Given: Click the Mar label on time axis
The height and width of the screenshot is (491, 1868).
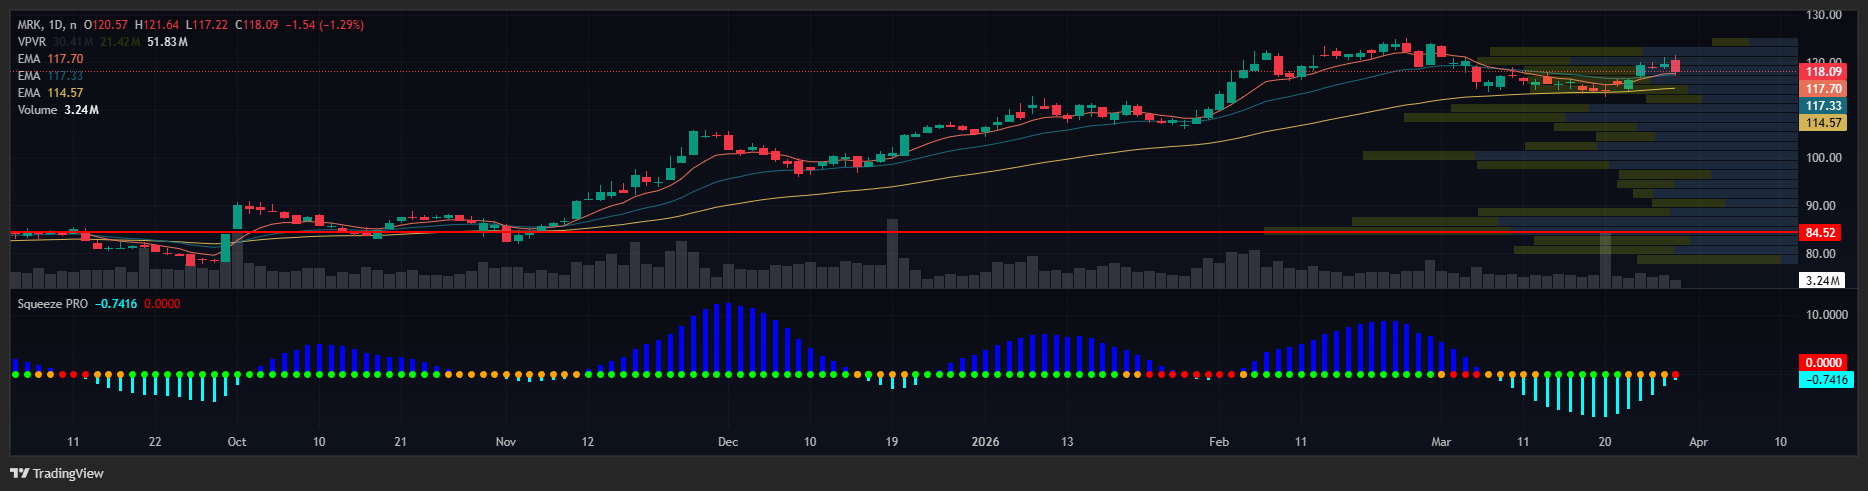Looking at the screenshot, I should [1441, 442].
